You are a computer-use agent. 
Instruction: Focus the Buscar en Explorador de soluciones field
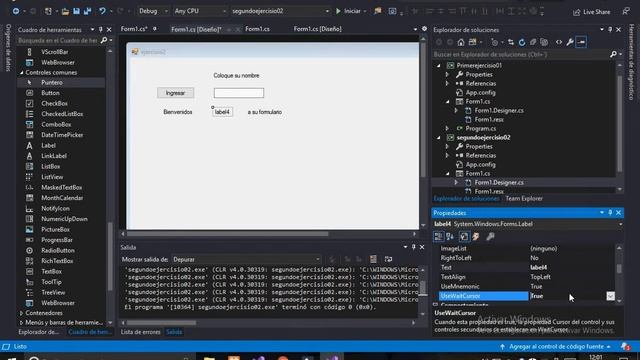point(520,54)
